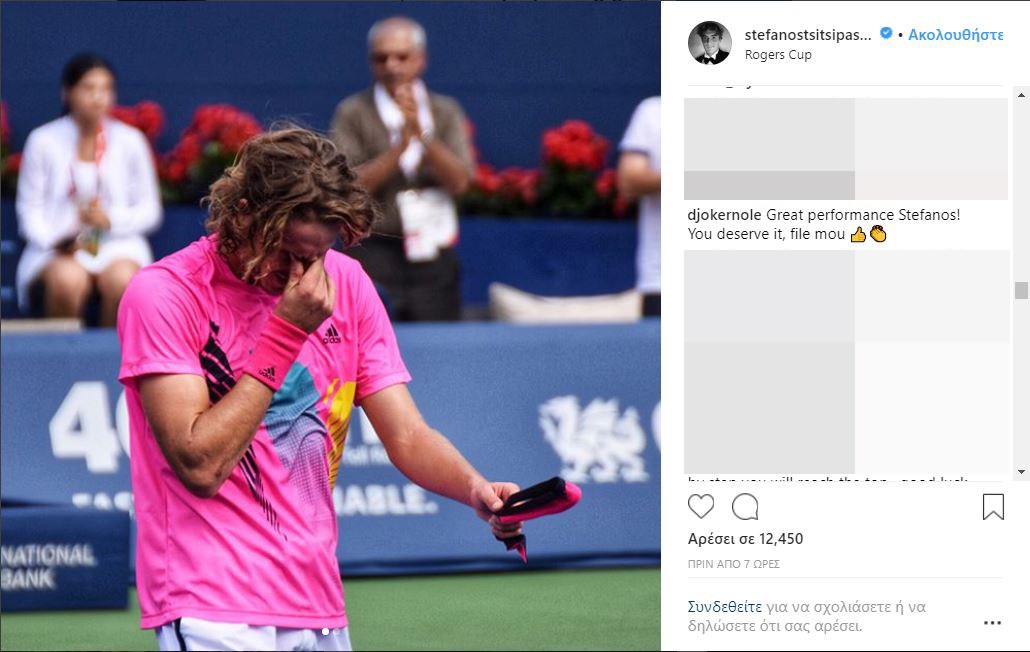Click the verified blue badge icon
The image size is (1030, 652).
886,33
